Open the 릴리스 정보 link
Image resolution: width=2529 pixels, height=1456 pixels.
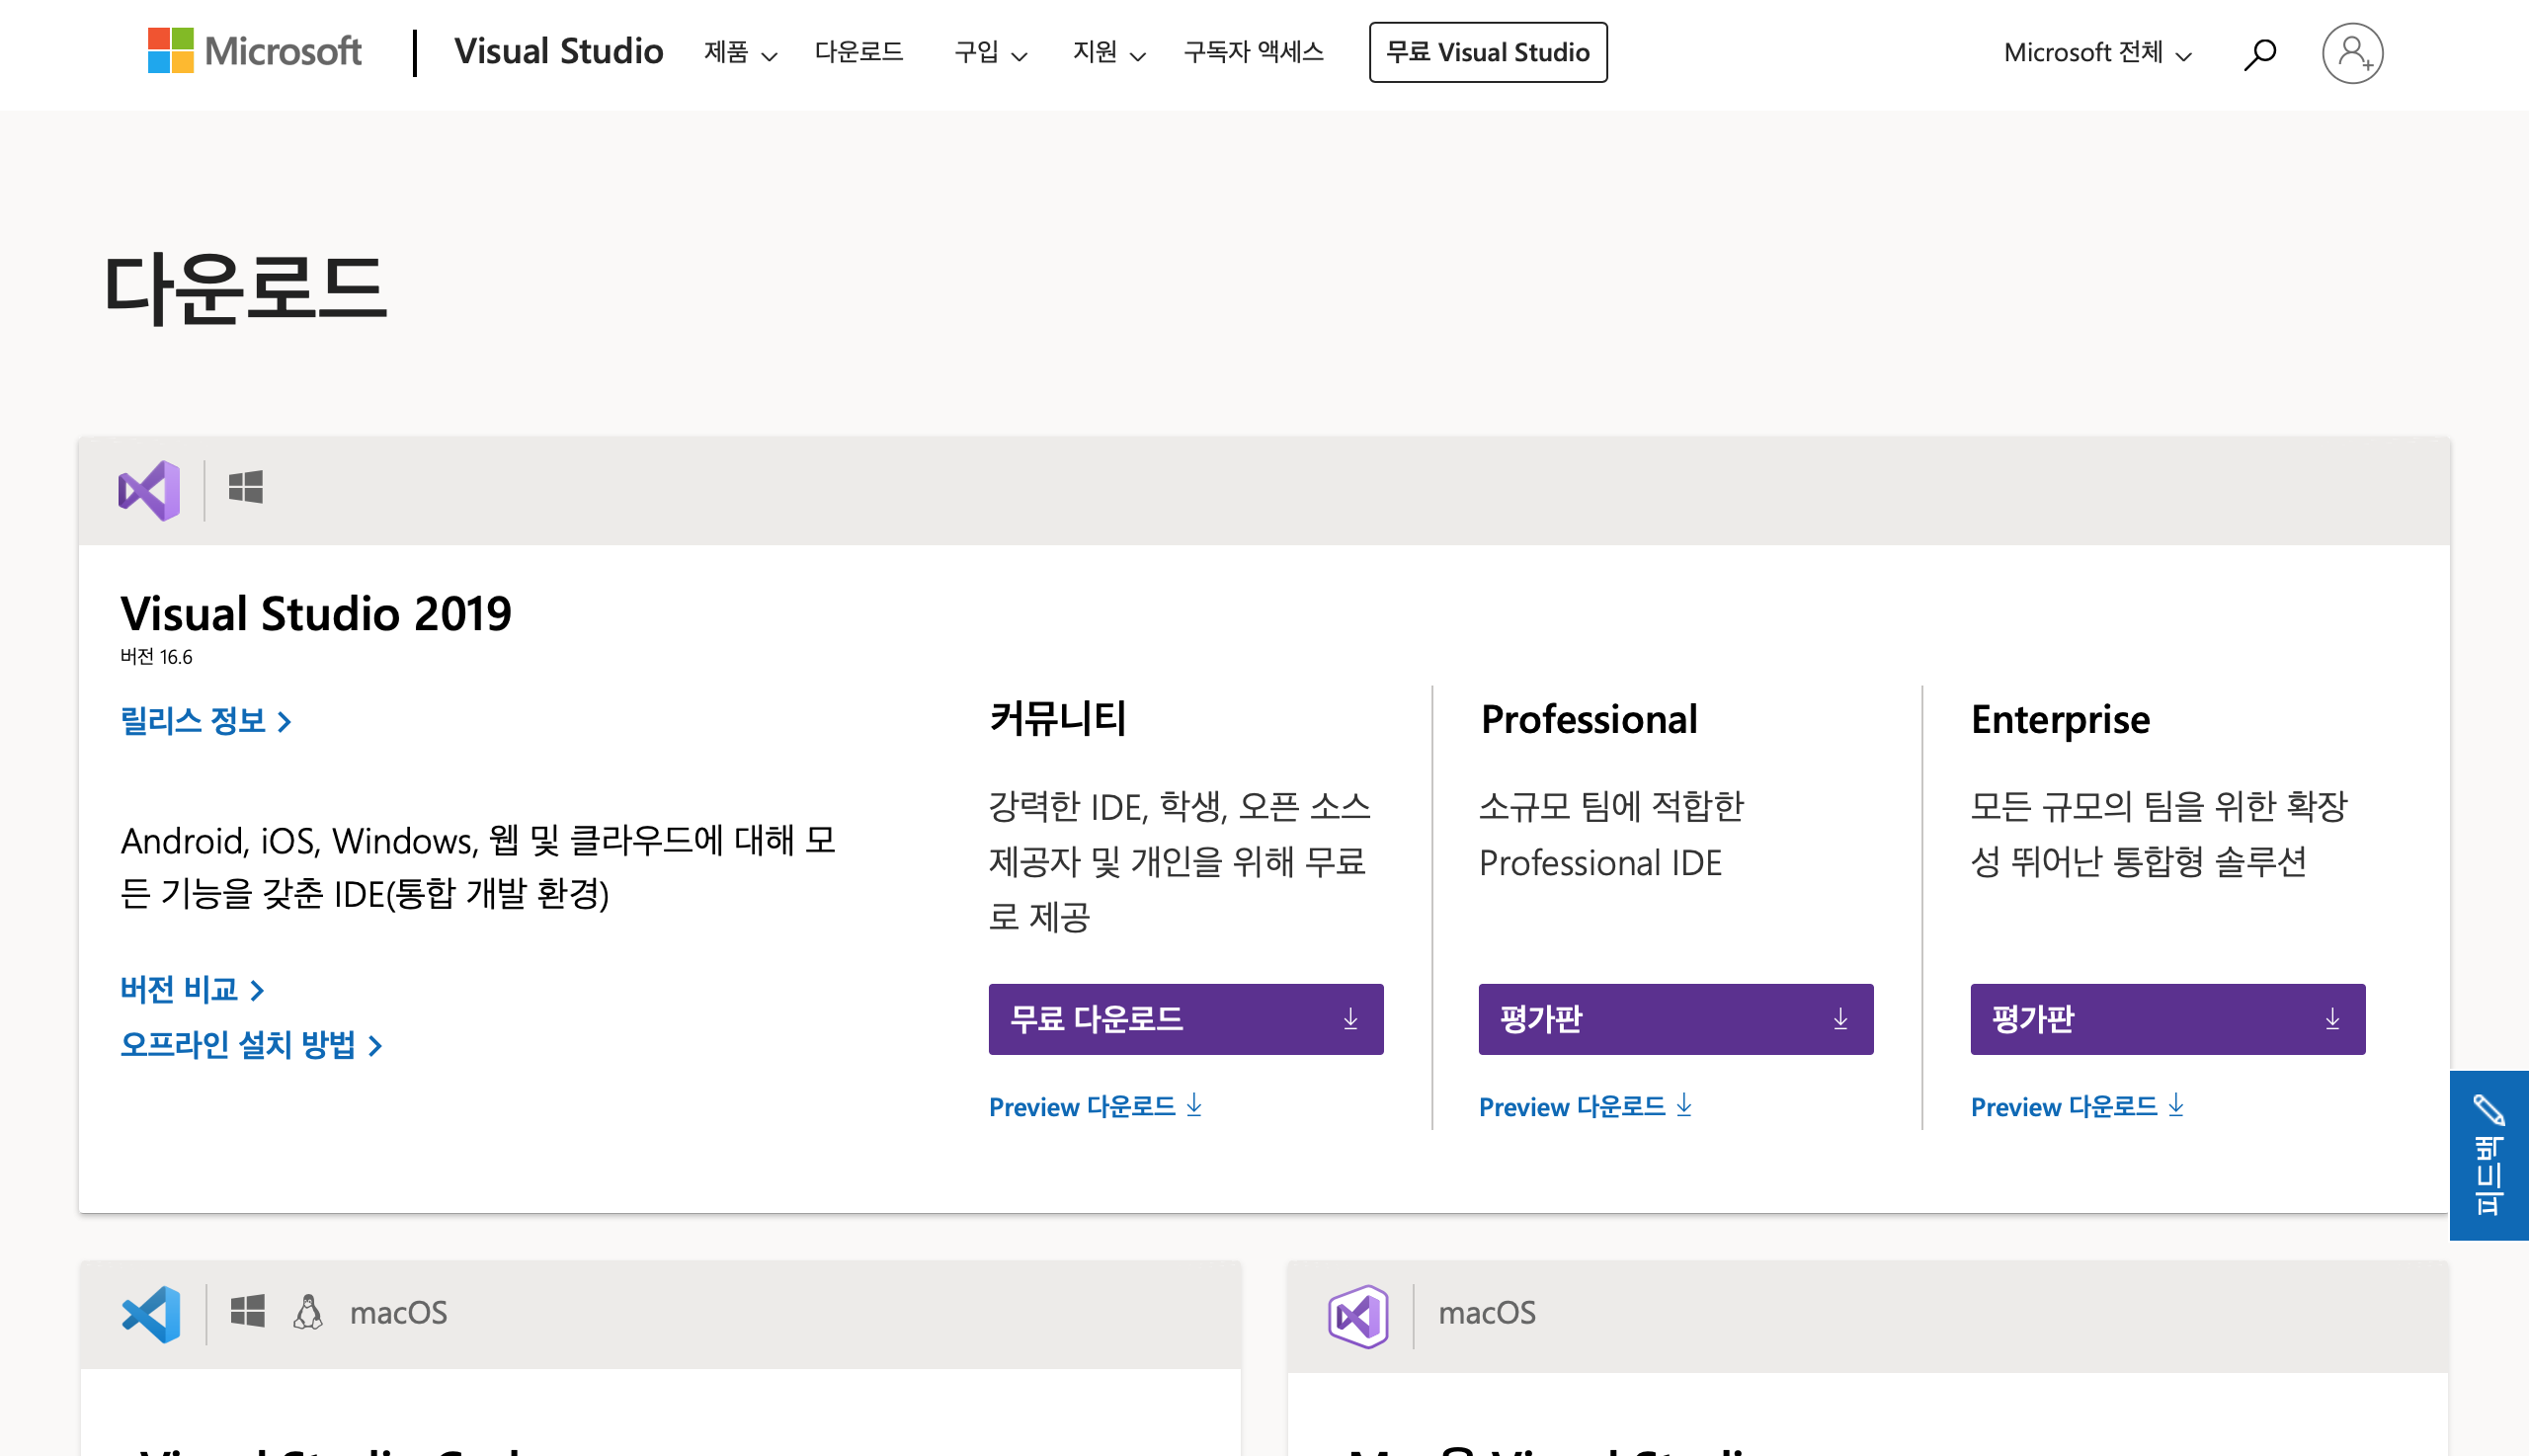click(x=205, y=721)
